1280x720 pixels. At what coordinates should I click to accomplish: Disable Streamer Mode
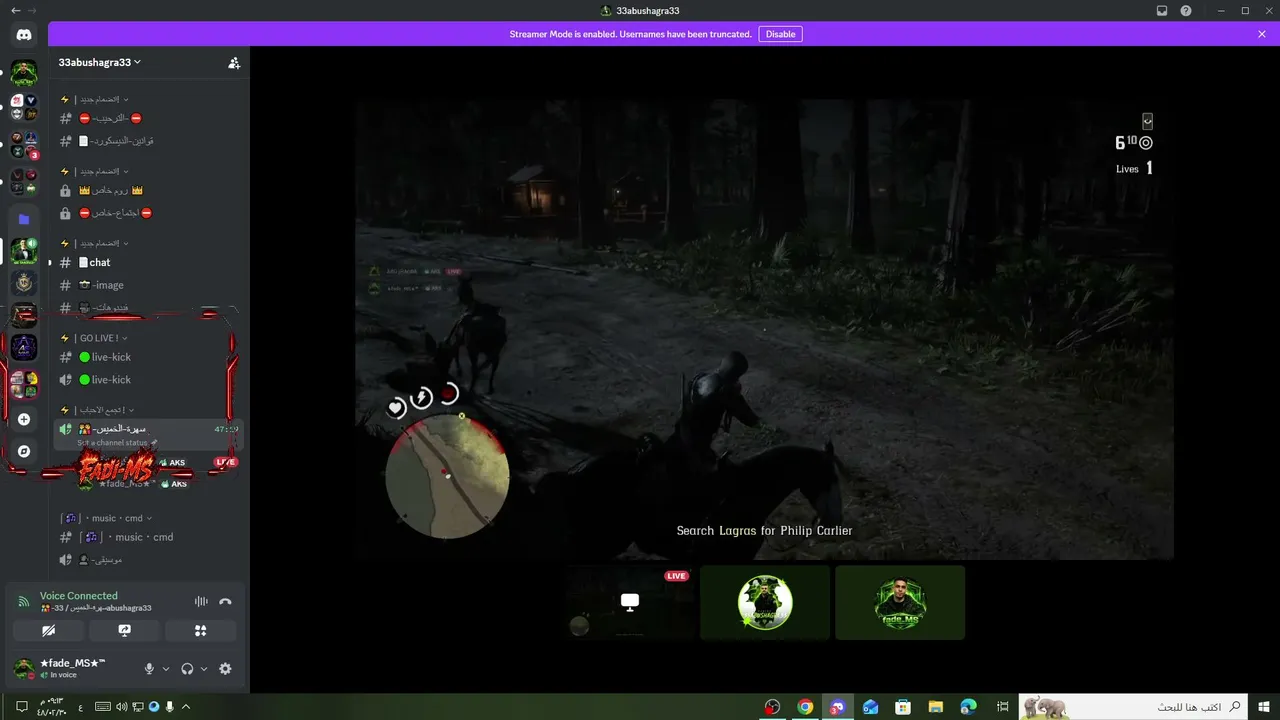tap(780, 34)
